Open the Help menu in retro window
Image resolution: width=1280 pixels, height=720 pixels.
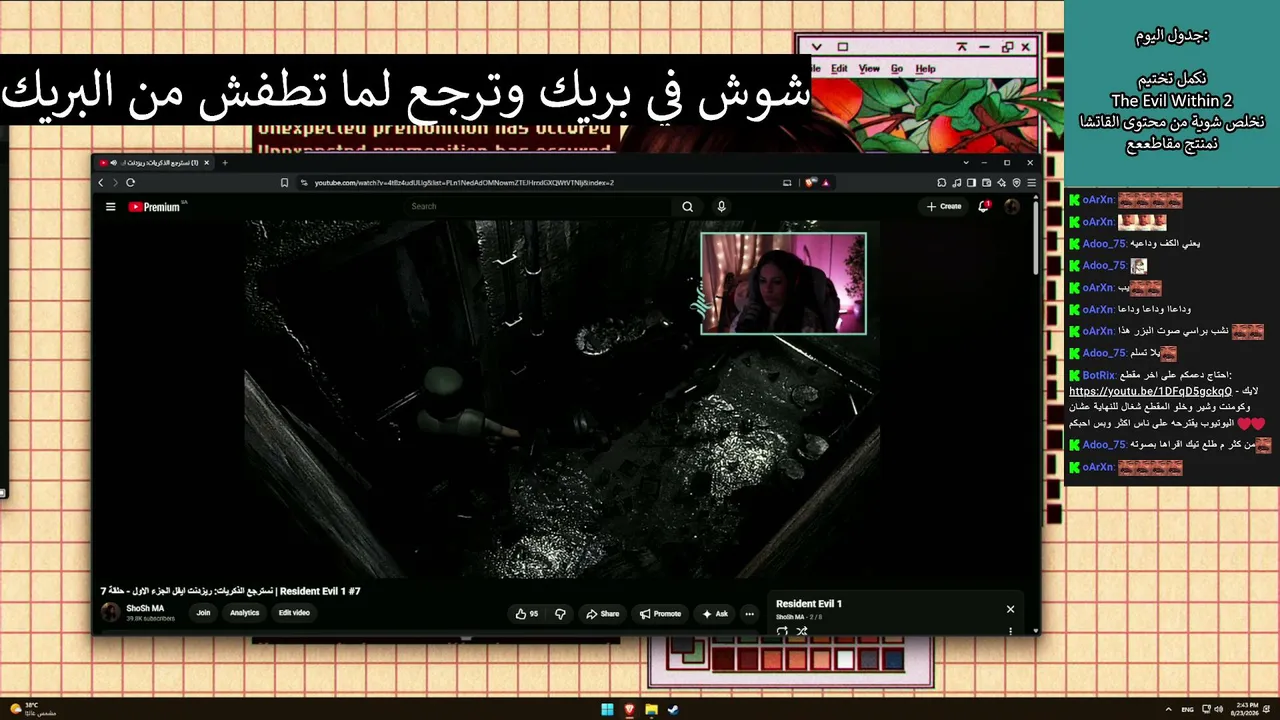[926, 69]
